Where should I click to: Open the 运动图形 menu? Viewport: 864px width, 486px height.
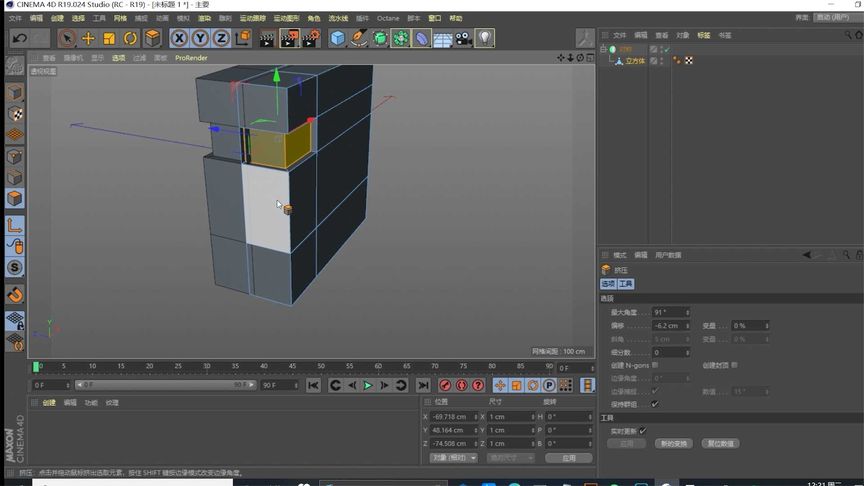286,18
